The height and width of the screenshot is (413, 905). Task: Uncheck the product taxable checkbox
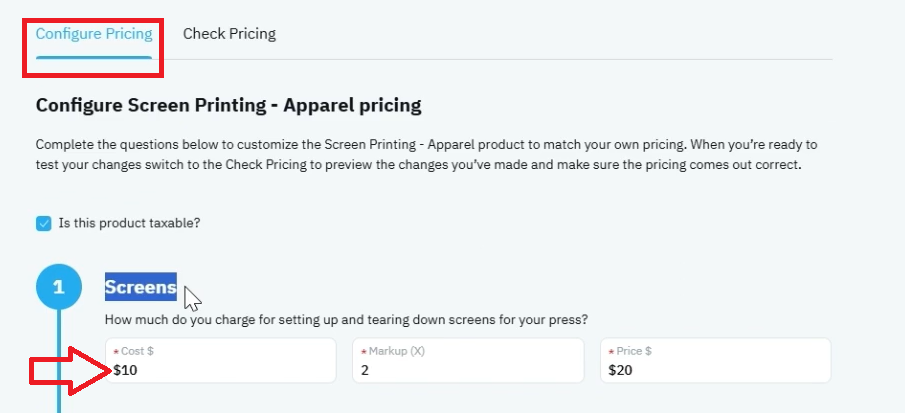44,223
